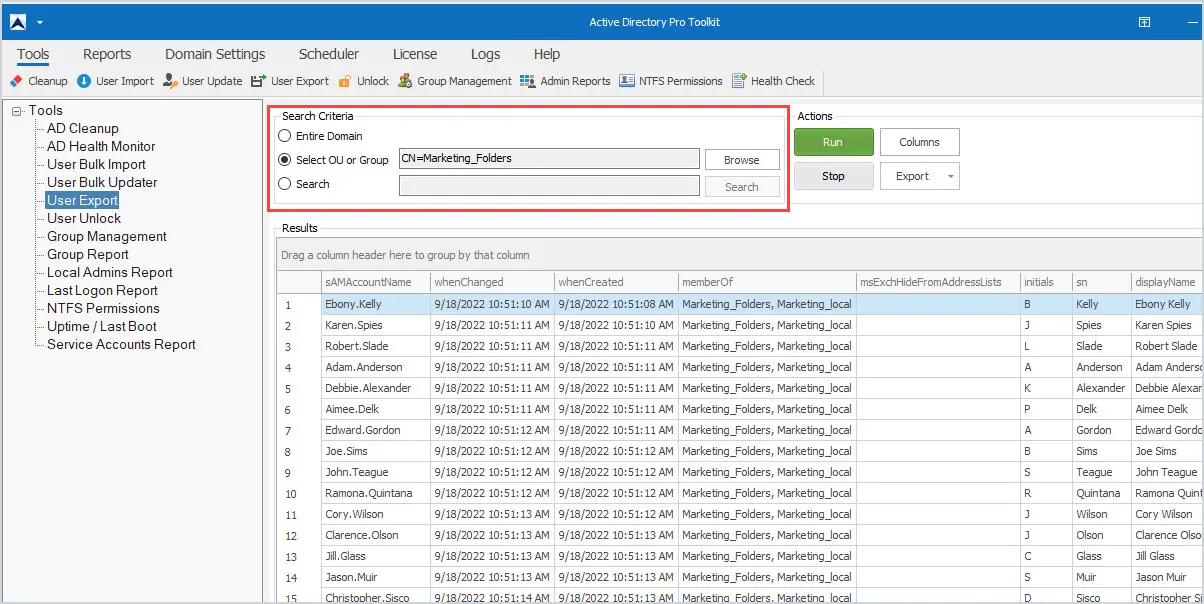Open Group Management from the toolbar
The image size is (1204, 604).
(x=455, y=81)
